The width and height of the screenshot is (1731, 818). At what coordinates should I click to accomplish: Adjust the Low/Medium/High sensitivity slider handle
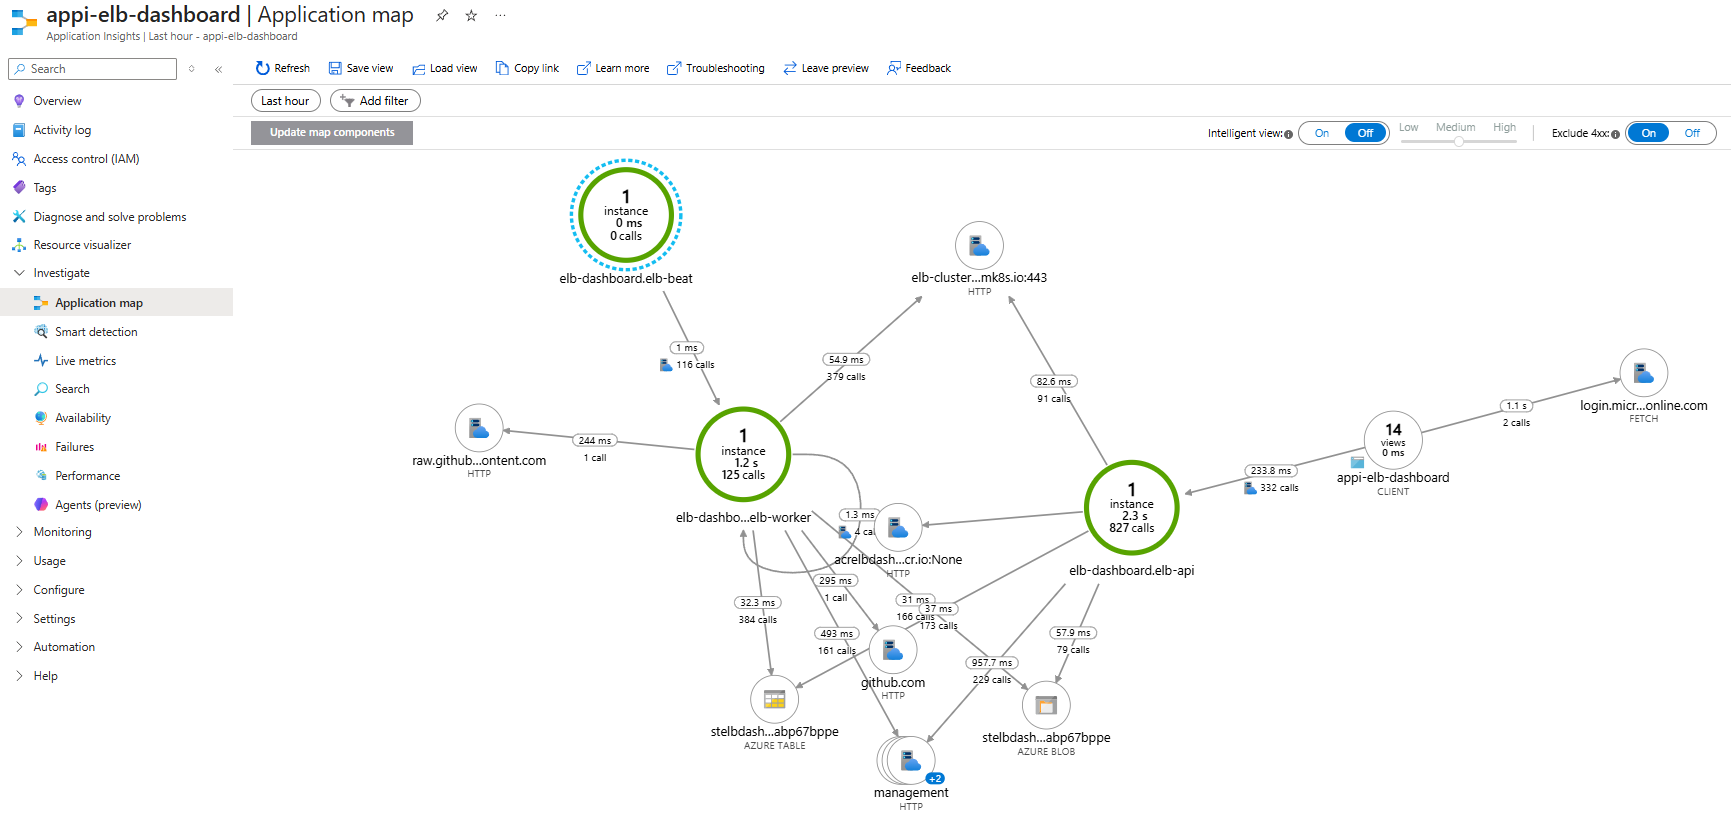tap(1459, 141)
